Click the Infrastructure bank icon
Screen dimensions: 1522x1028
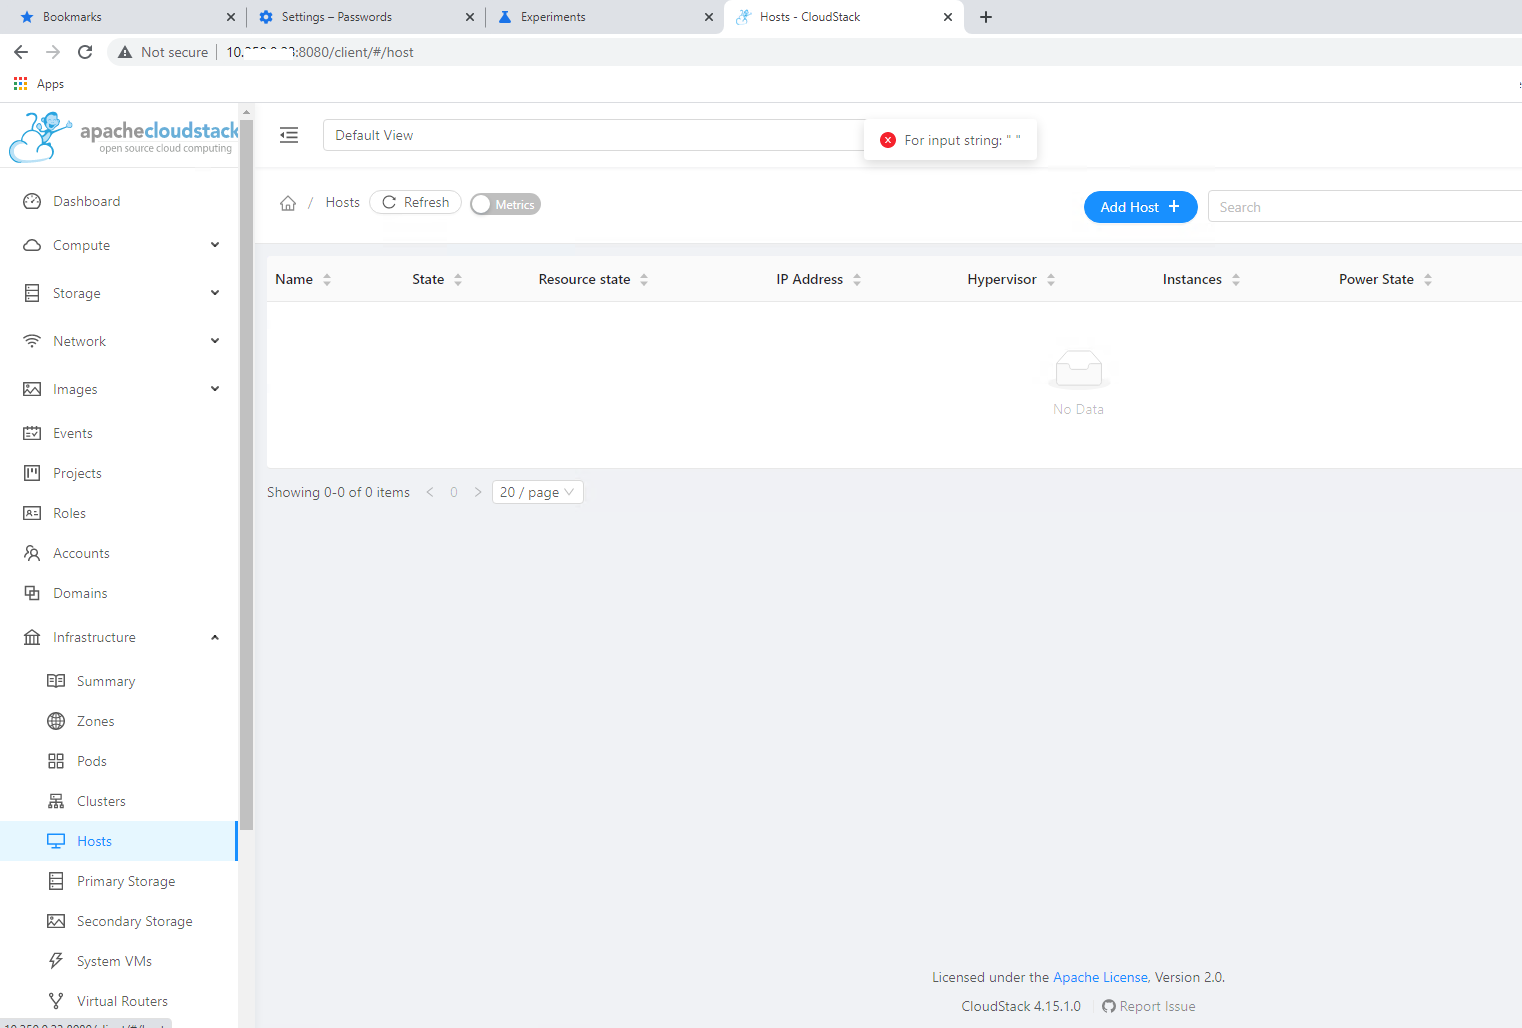32,637
